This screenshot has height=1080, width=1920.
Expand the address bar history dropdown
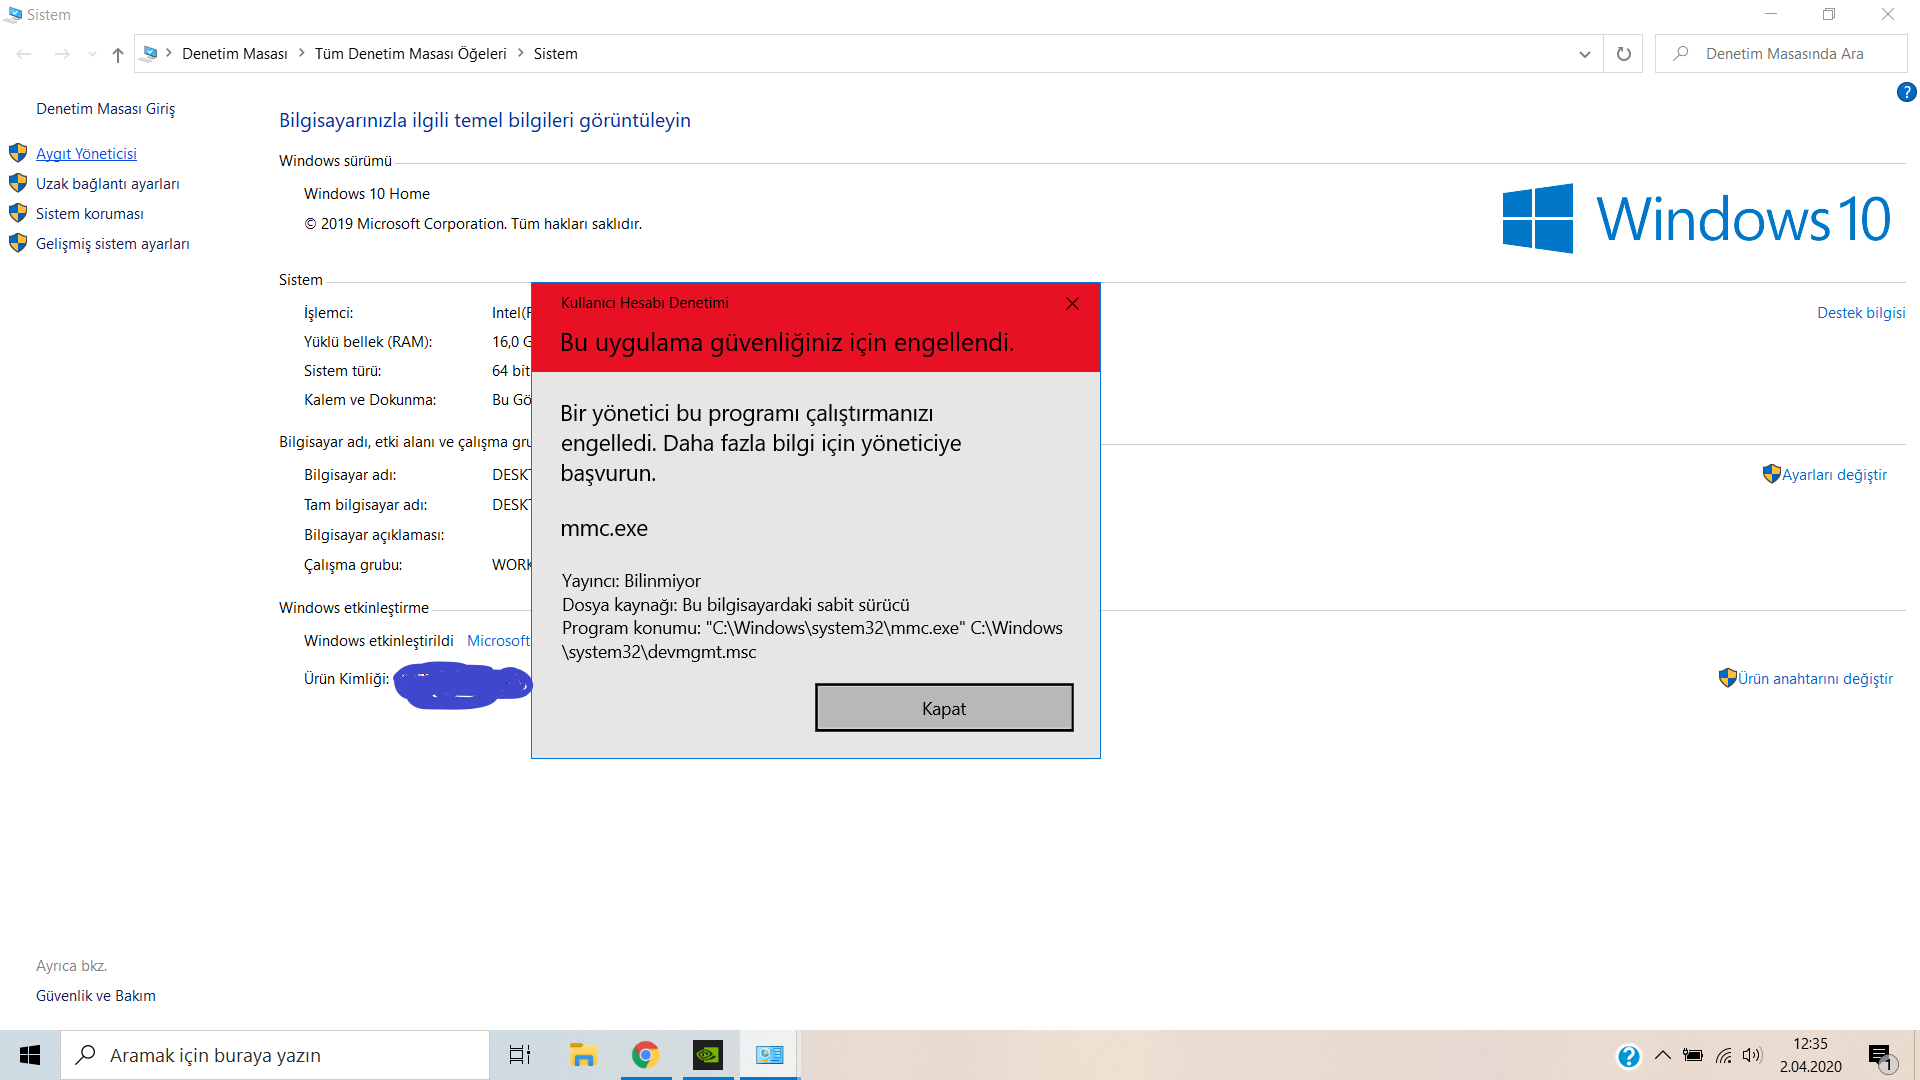pyautogui.click(x=1584, y=54)
